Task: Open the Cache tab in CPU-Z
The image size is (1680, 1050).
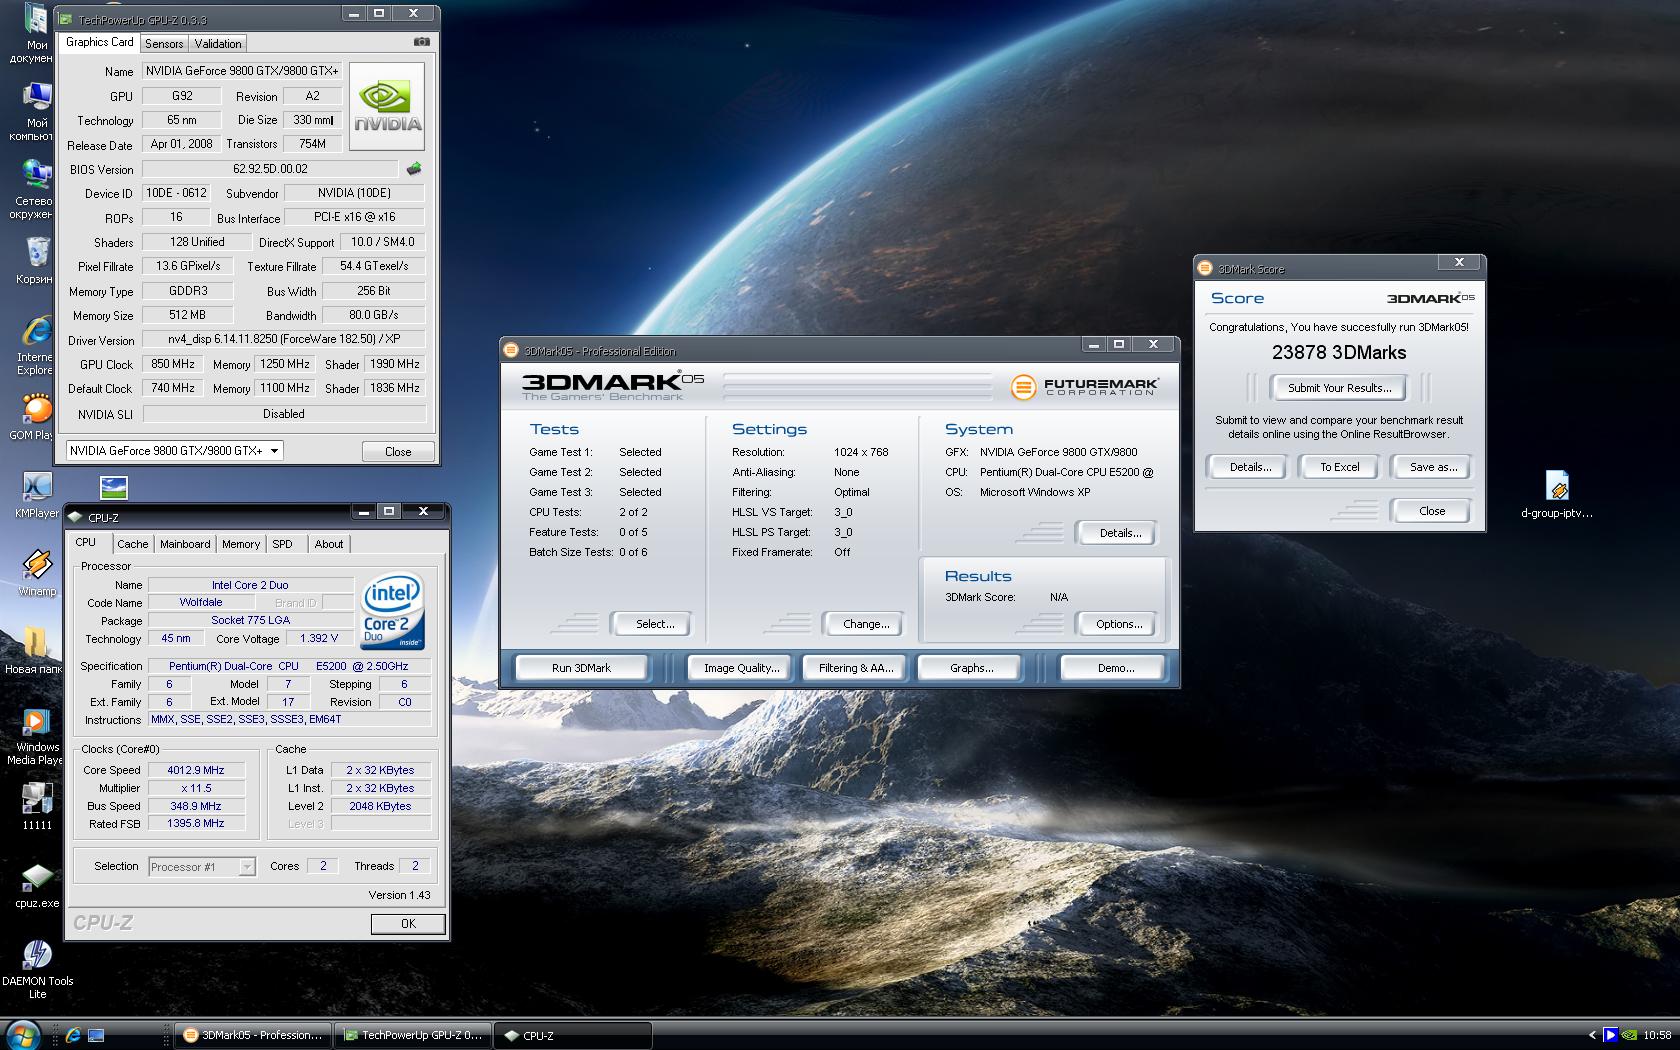Action: click(132, 544)
